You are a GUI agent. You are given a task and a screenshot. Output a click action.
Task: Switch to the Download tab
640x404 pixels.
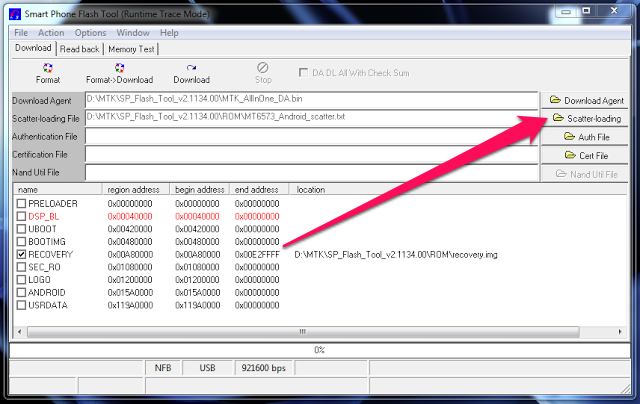pyautogui.click(x=33, y=48)
